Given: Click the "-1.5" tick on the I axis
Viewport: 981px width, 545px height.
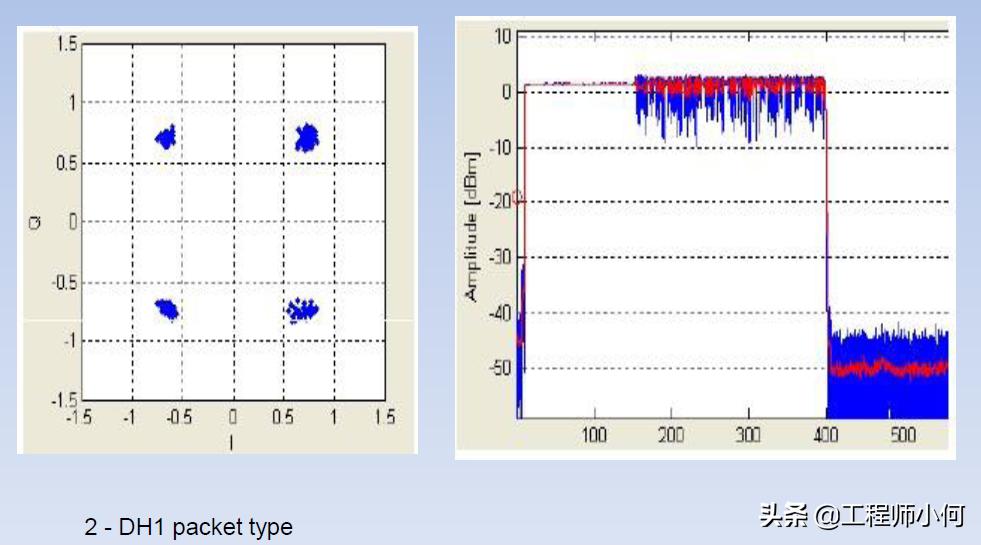Looking at the screenshot, I should click(x=79, y=417).
